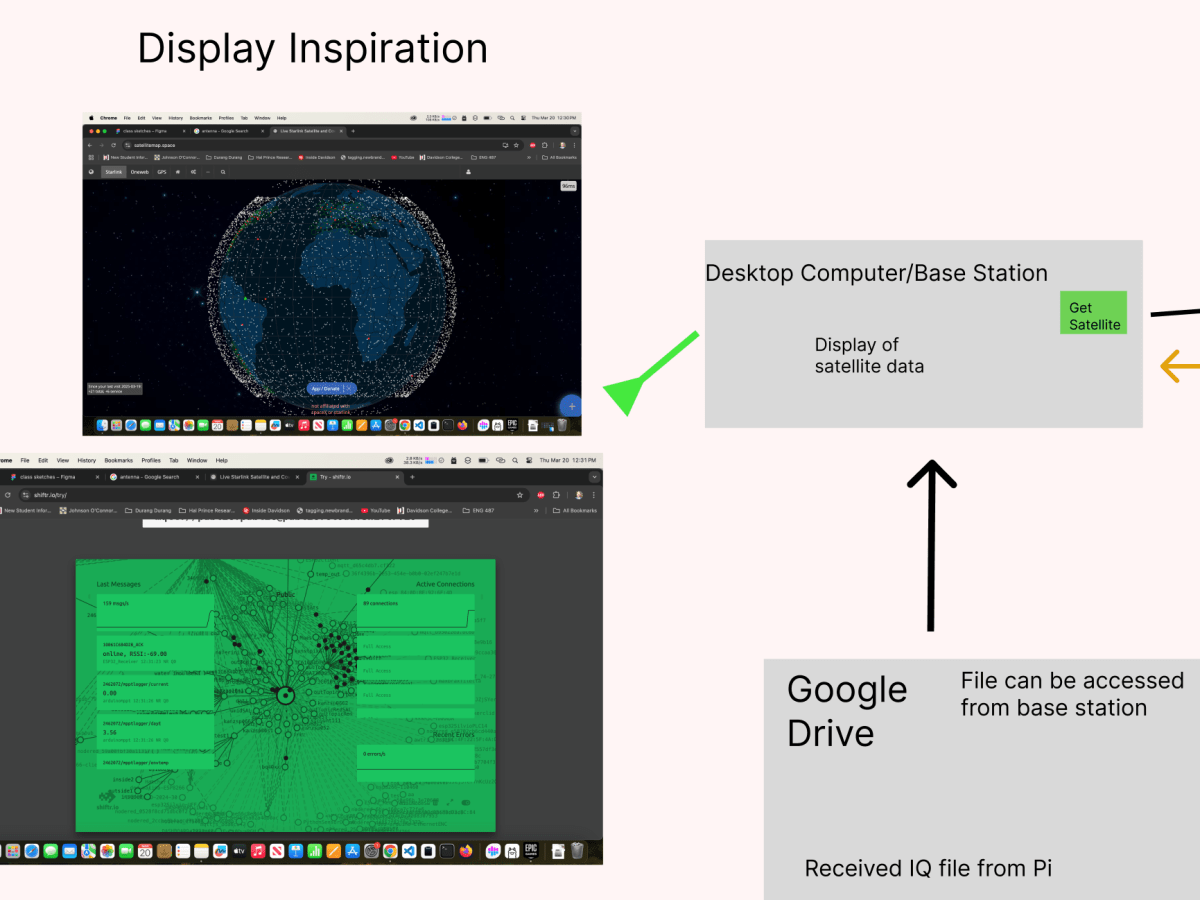1200x900 pixels.
Task: Click the blue plus floating button
Action: [571, 406]
